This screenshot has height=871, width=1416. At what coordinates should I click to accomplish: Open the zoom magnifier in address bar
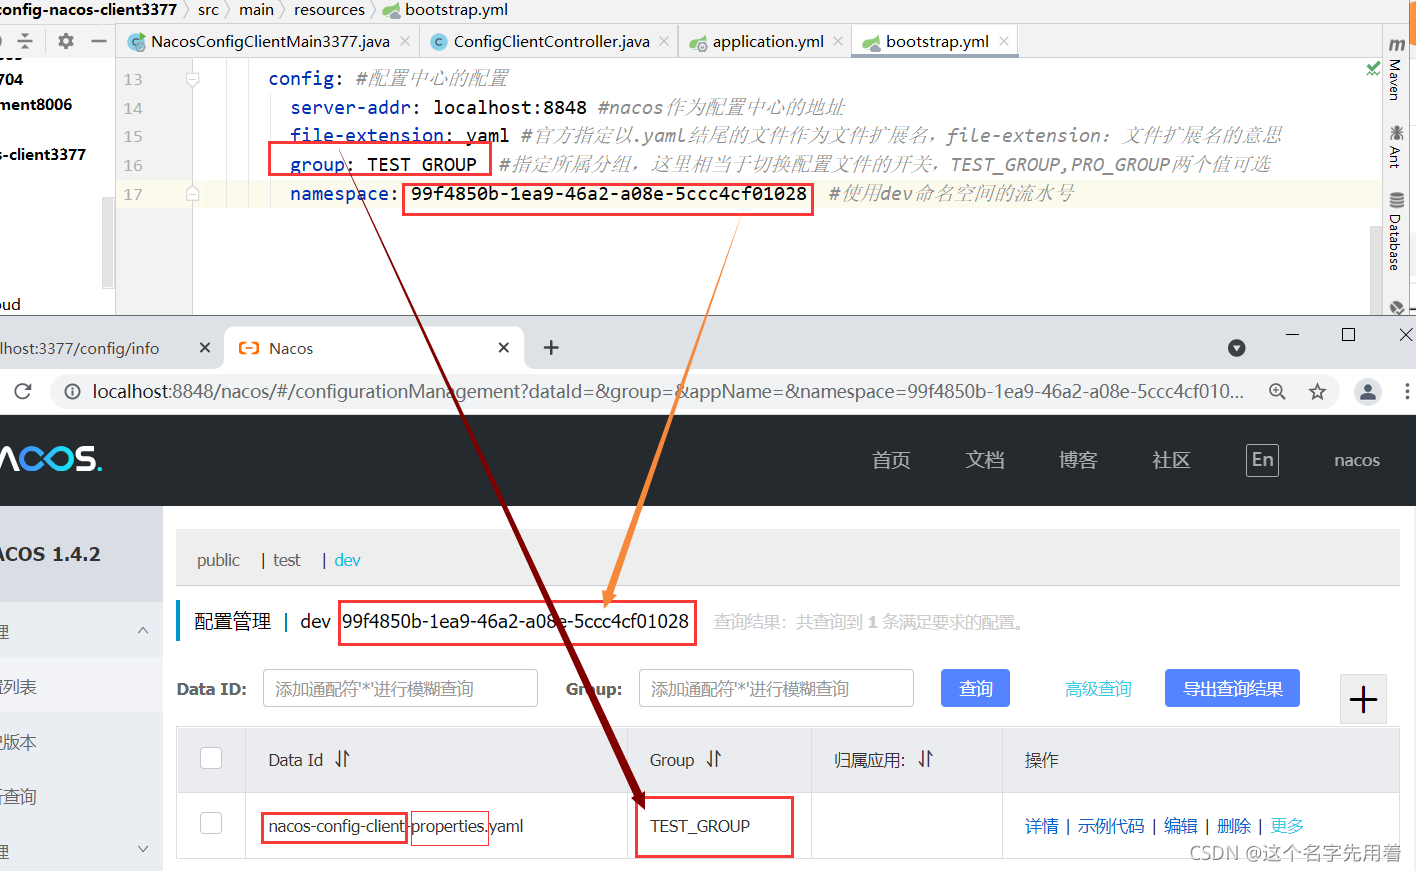[x=1277, y=392]
